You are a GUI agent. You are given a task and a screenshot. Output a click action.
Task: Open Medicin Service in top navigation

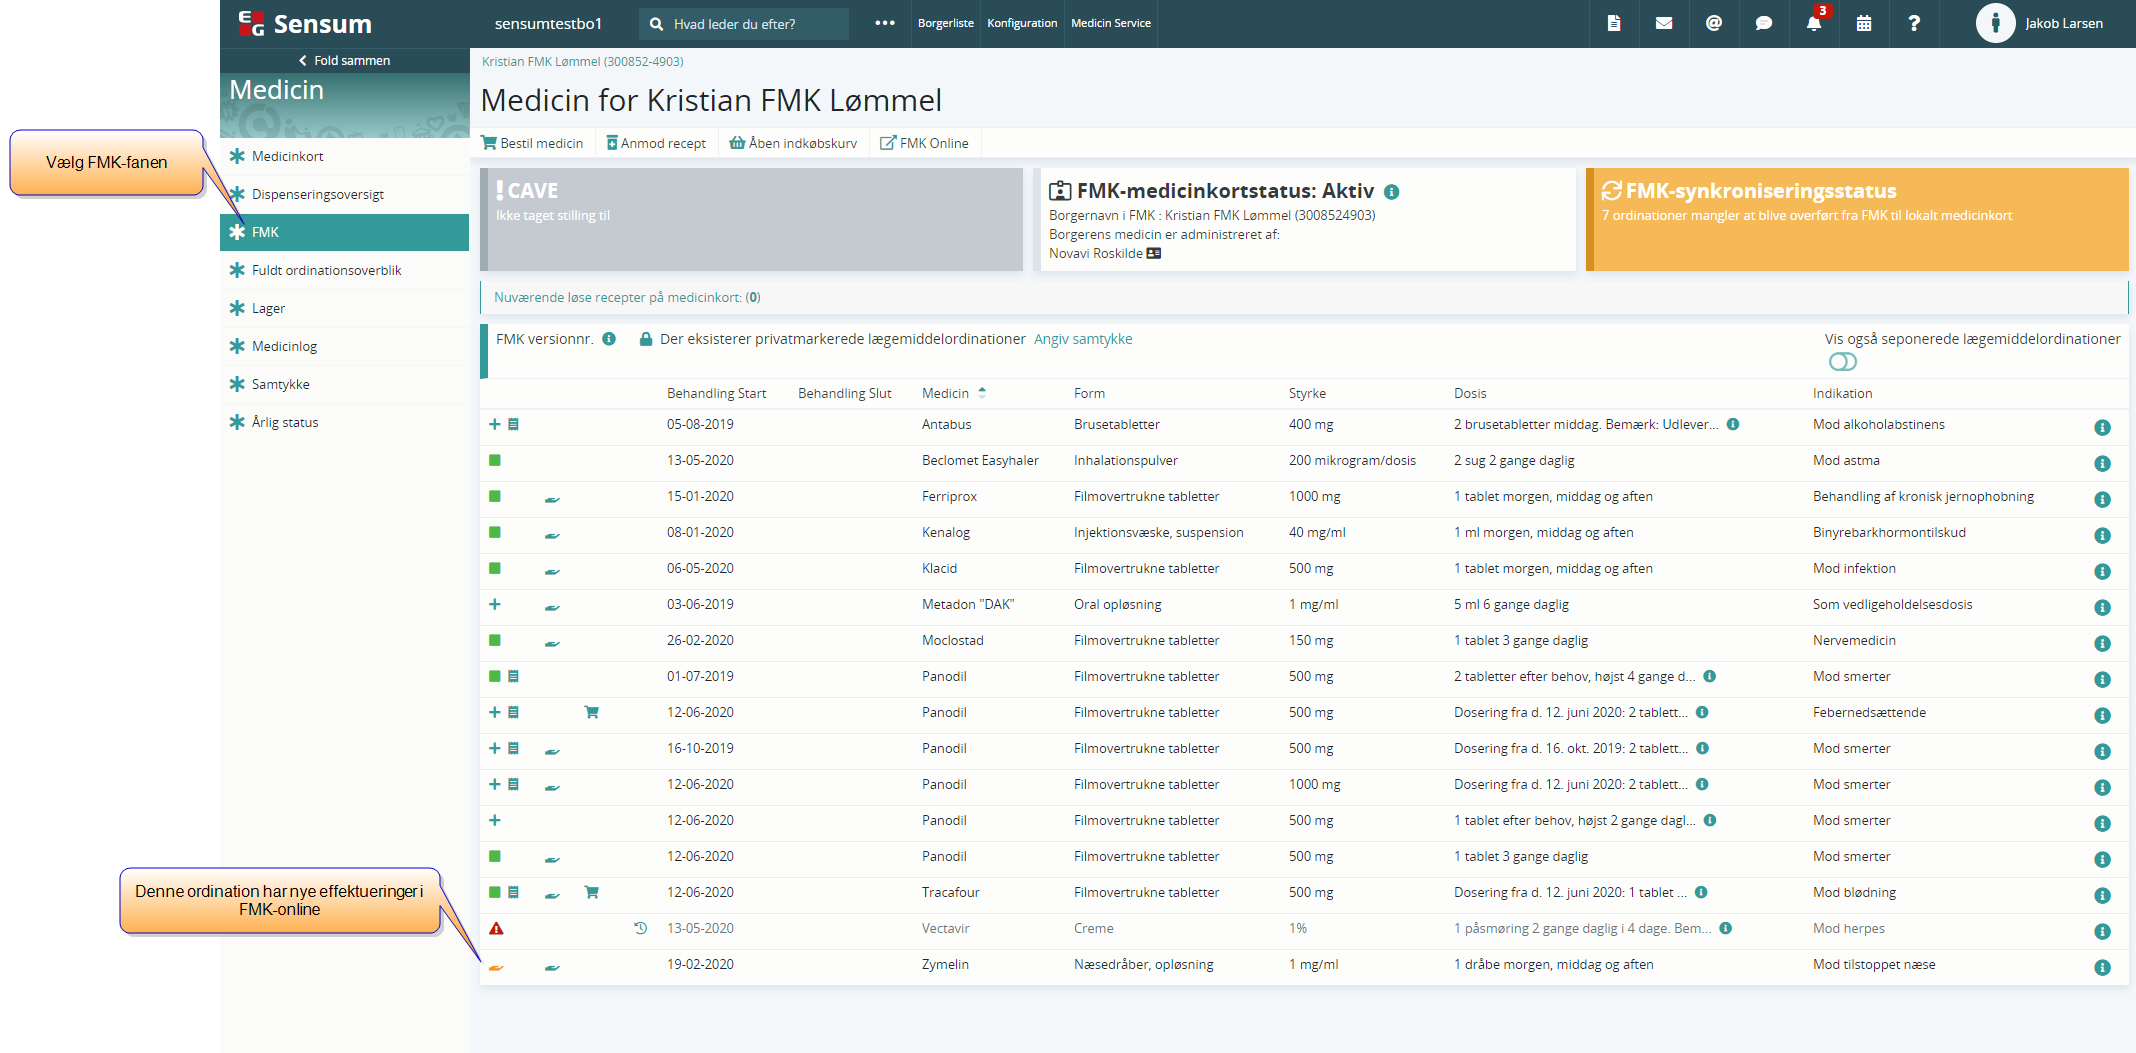click(x=1110, y=23)
